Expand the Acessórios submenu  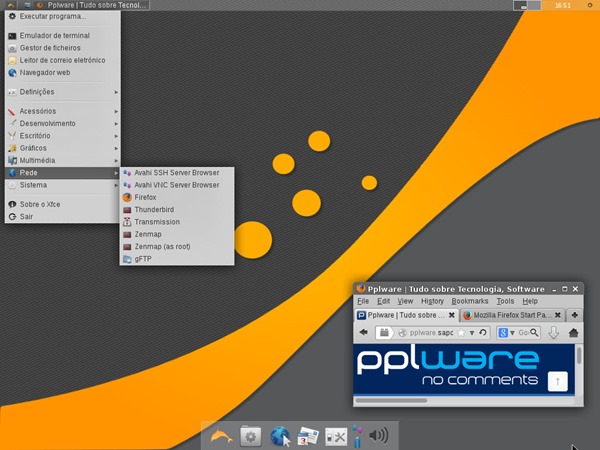[62, 111]
